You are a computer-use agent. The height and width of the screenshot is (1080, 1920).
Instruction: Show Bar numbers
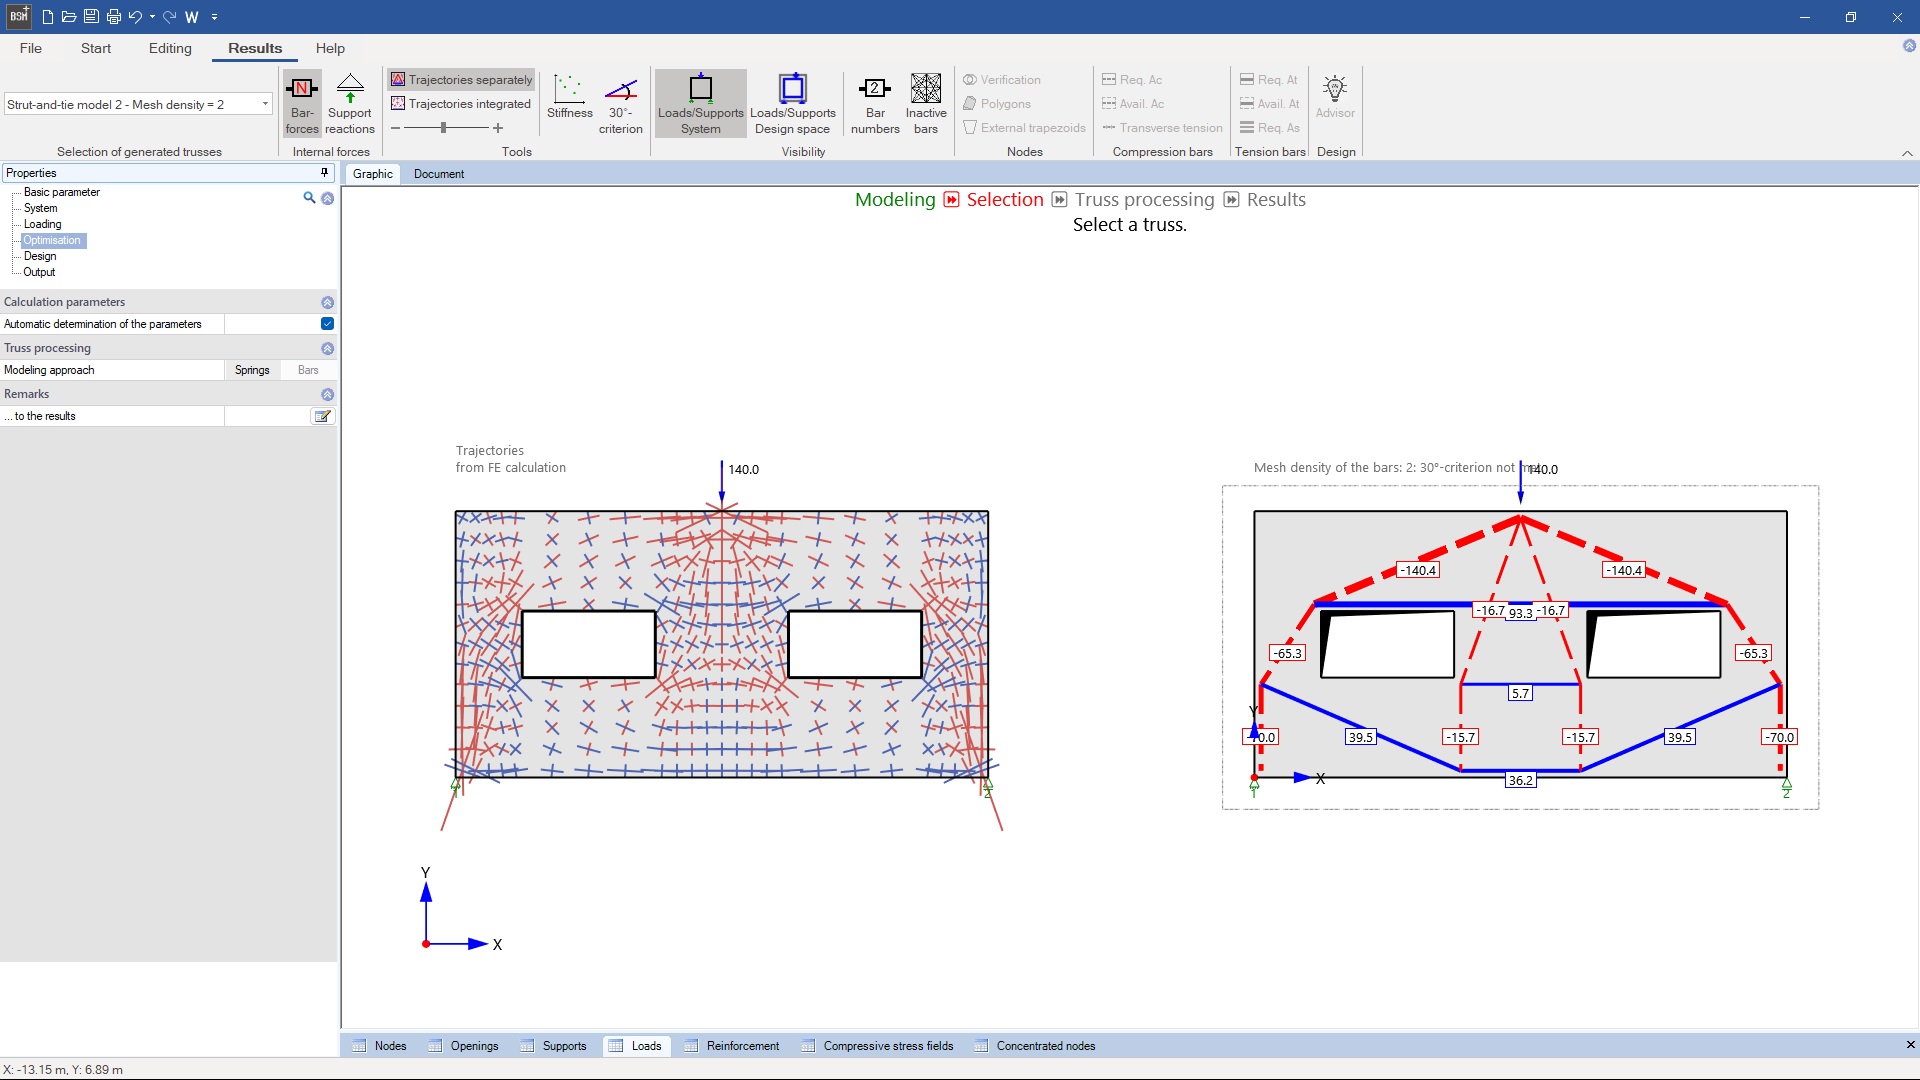coord(874,103)
